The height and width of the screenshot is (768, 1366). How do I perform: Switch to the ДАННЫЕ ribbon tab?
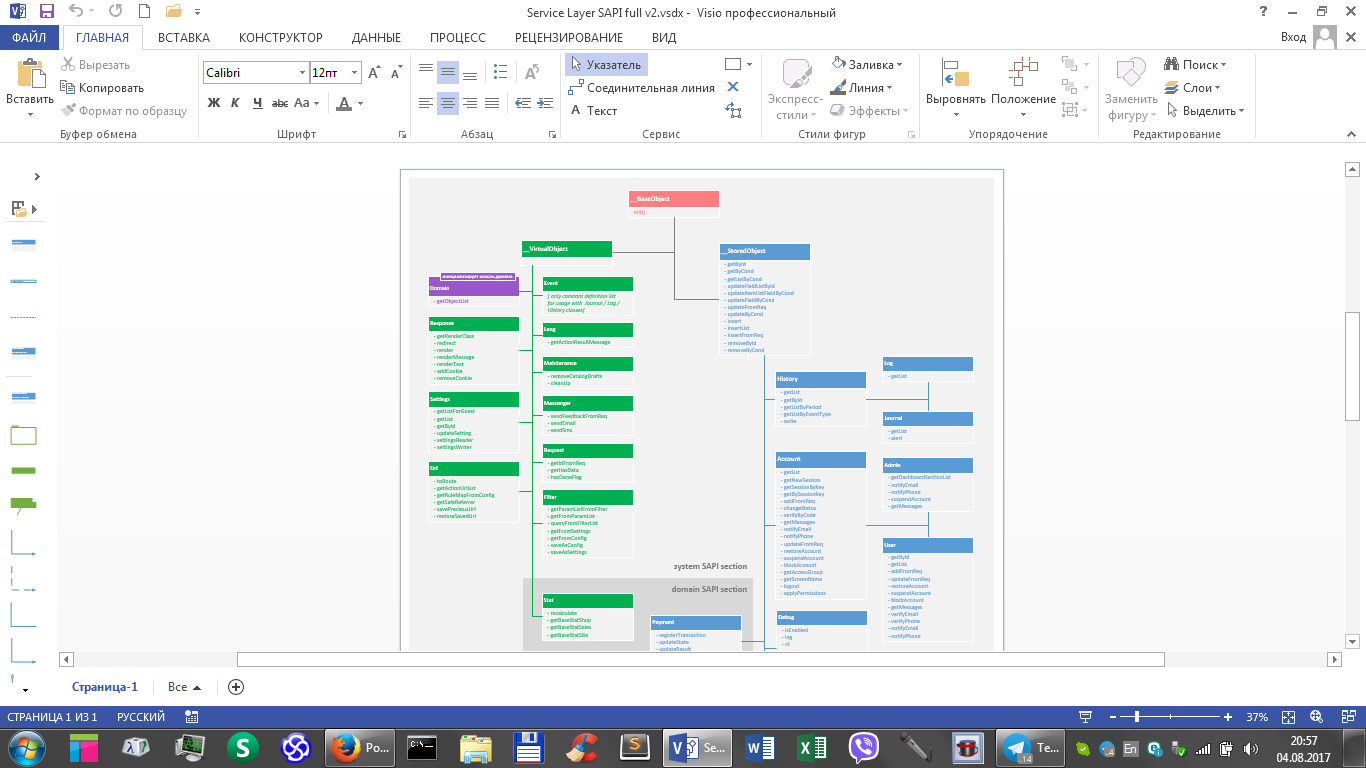pyautogui.click(x=376, y=38)
